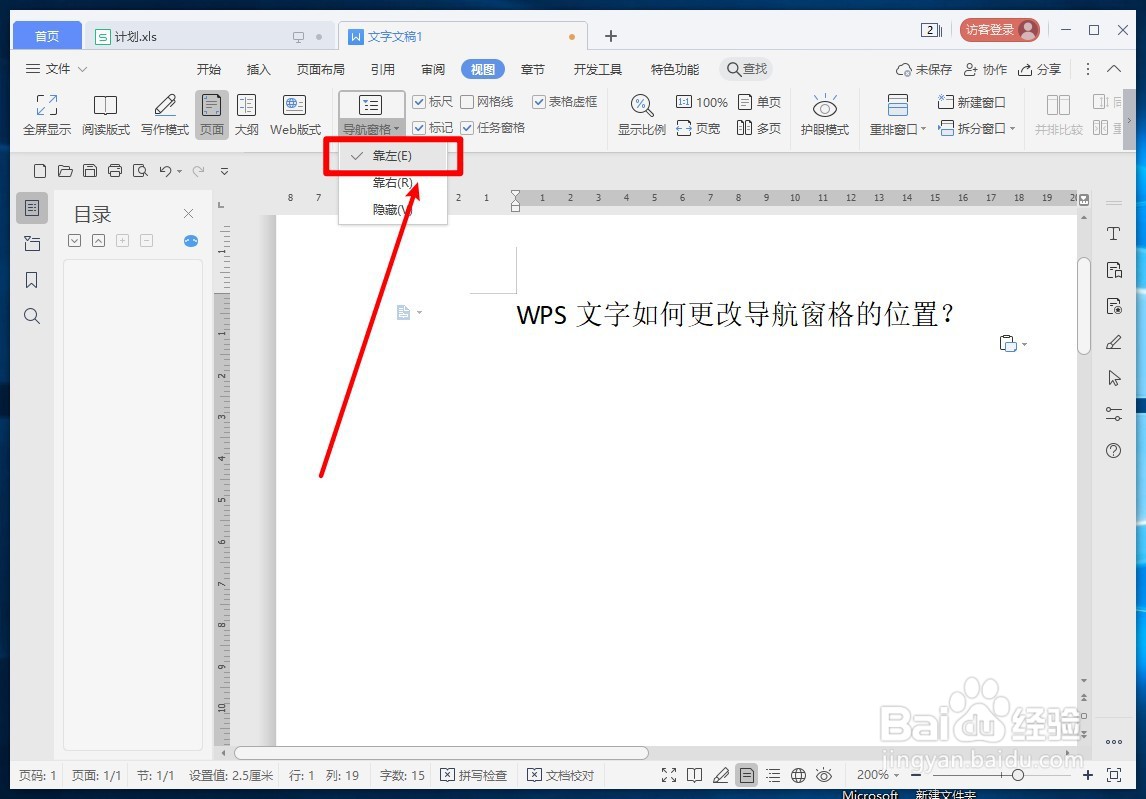The width and height of the screenshot is (1146, 799).
Task: Show multiple pages (多页)
Action: 759,129
